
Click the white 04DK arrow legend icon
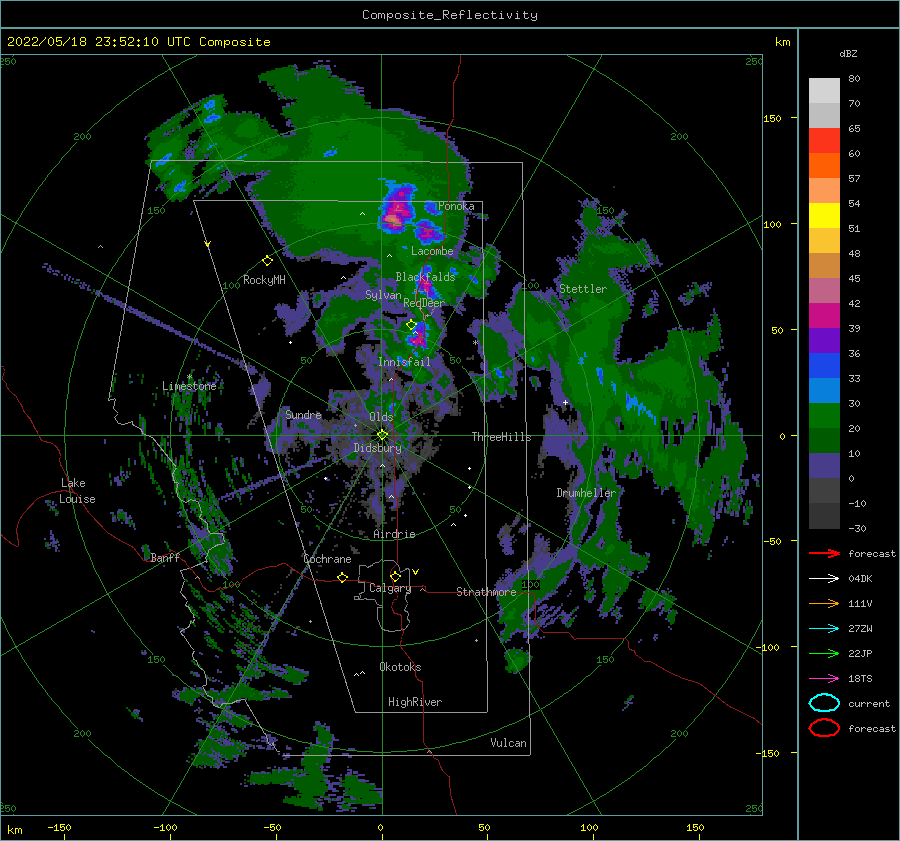coord(824,578)
